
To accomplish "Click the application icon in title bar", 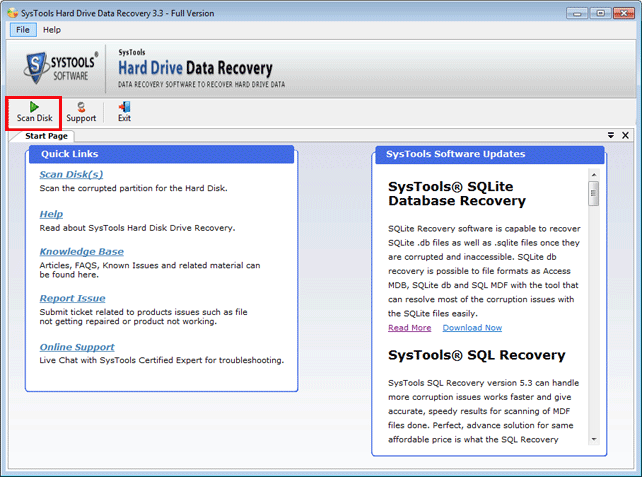I will 13,13.
